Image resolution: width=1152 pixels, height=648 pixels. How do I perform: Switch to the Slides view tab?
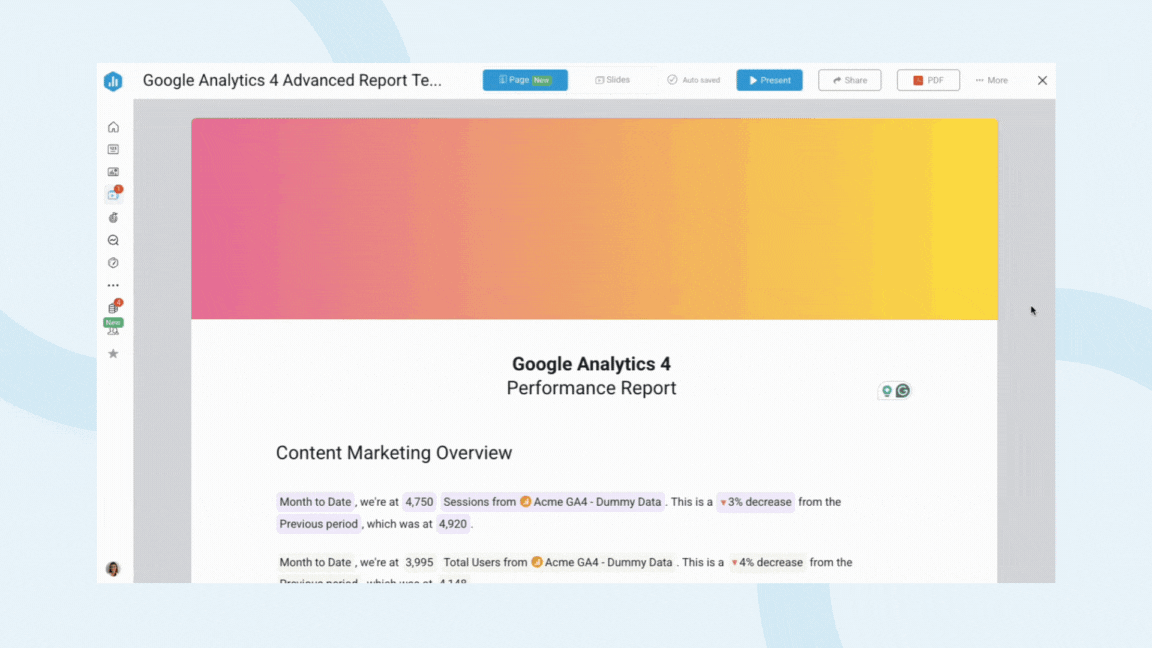[x=613, y=80]
